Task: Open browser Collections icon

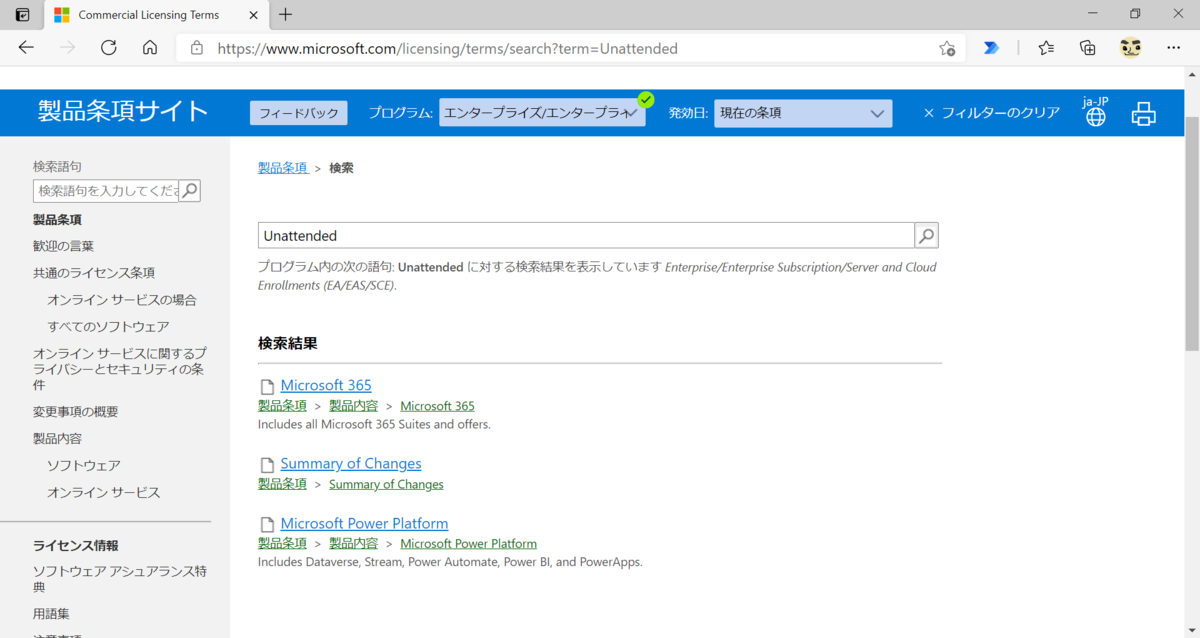Action: pos(1088,48)
